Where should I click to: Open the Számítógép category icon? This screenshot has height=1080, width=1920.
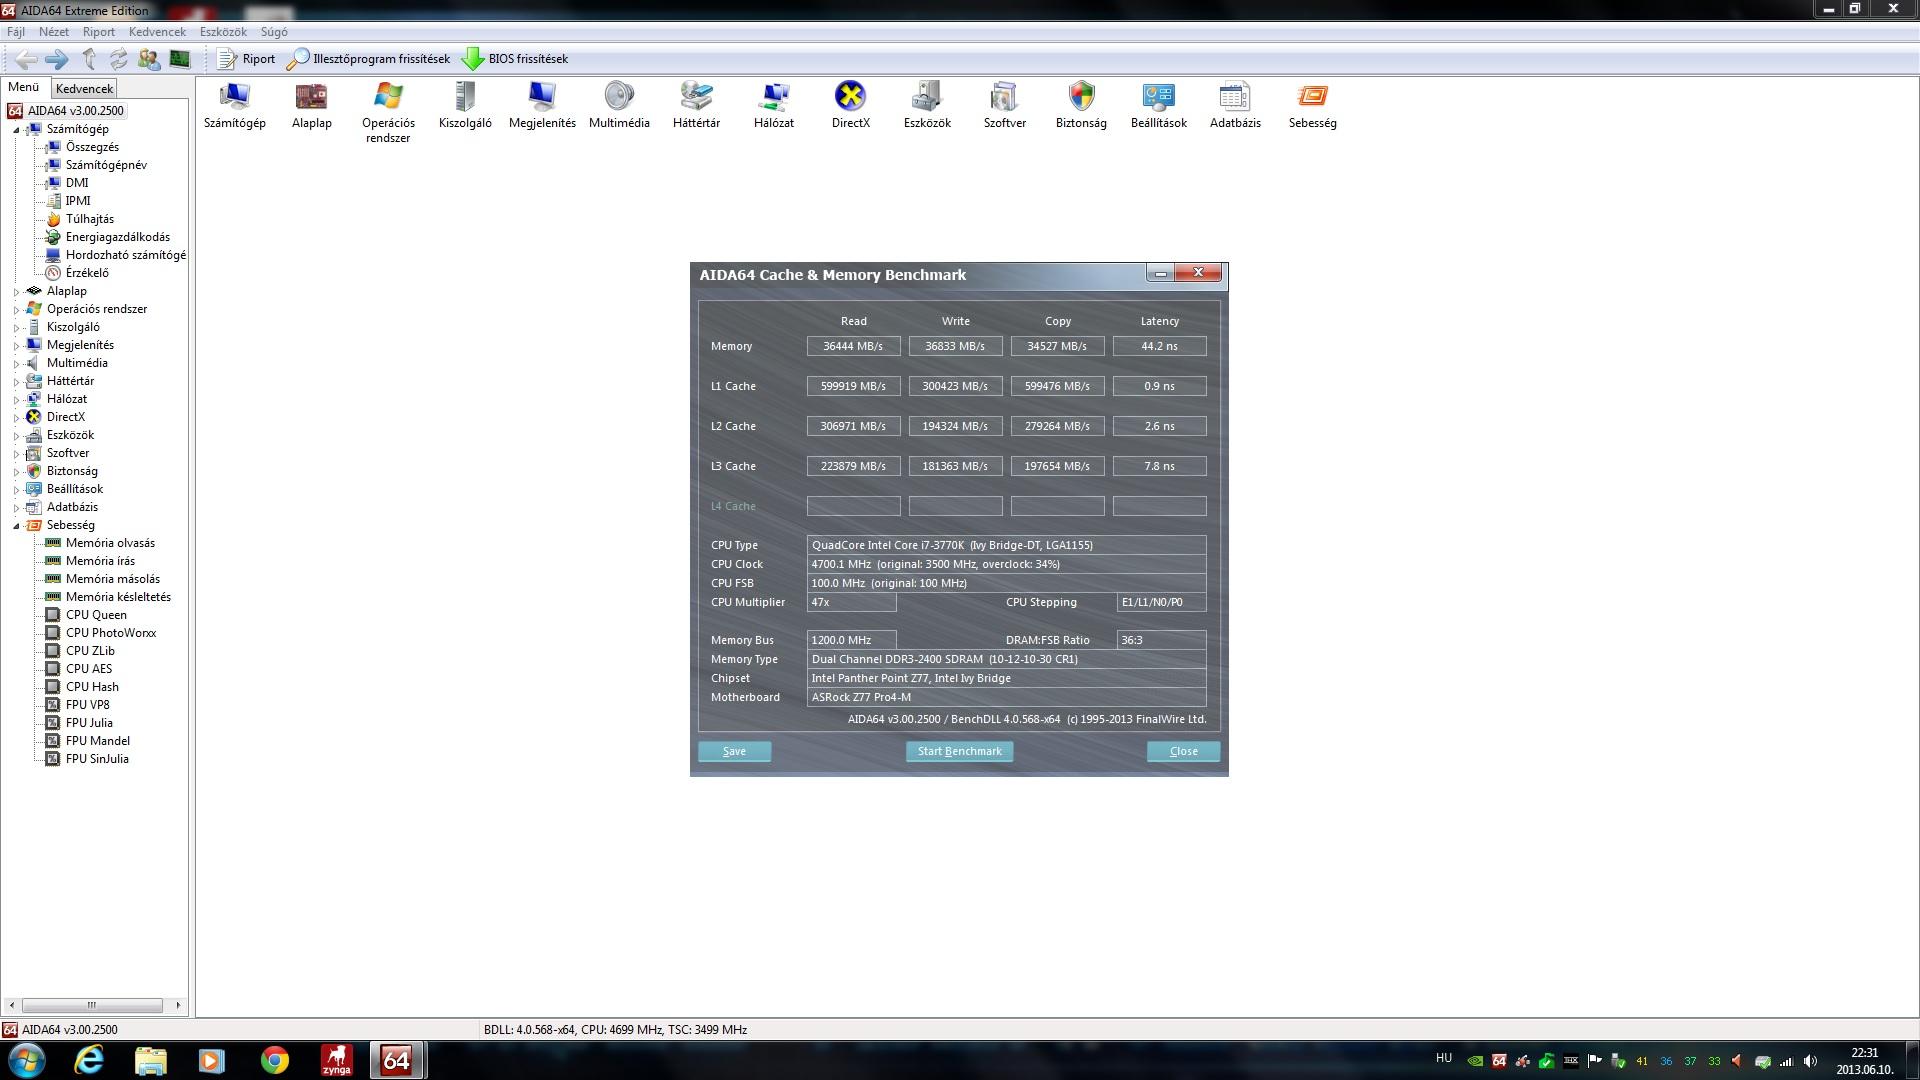tap(235, 105)
